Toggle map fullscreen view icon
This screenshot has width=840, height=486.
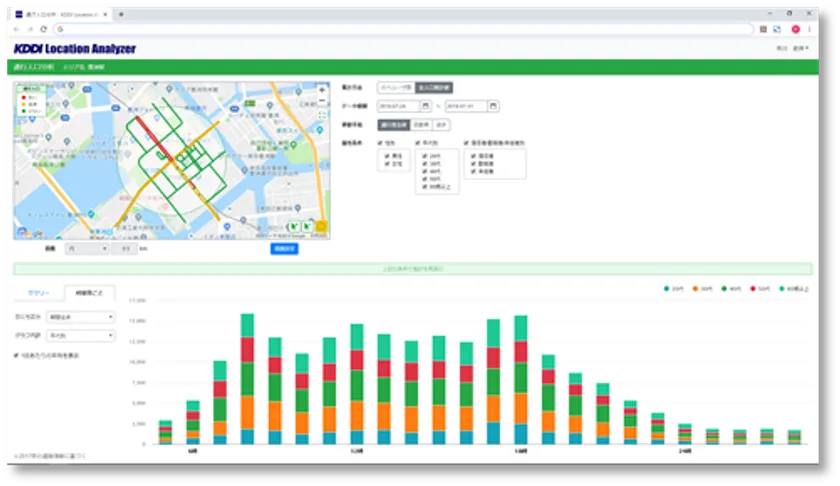click(x=321, y=116)
